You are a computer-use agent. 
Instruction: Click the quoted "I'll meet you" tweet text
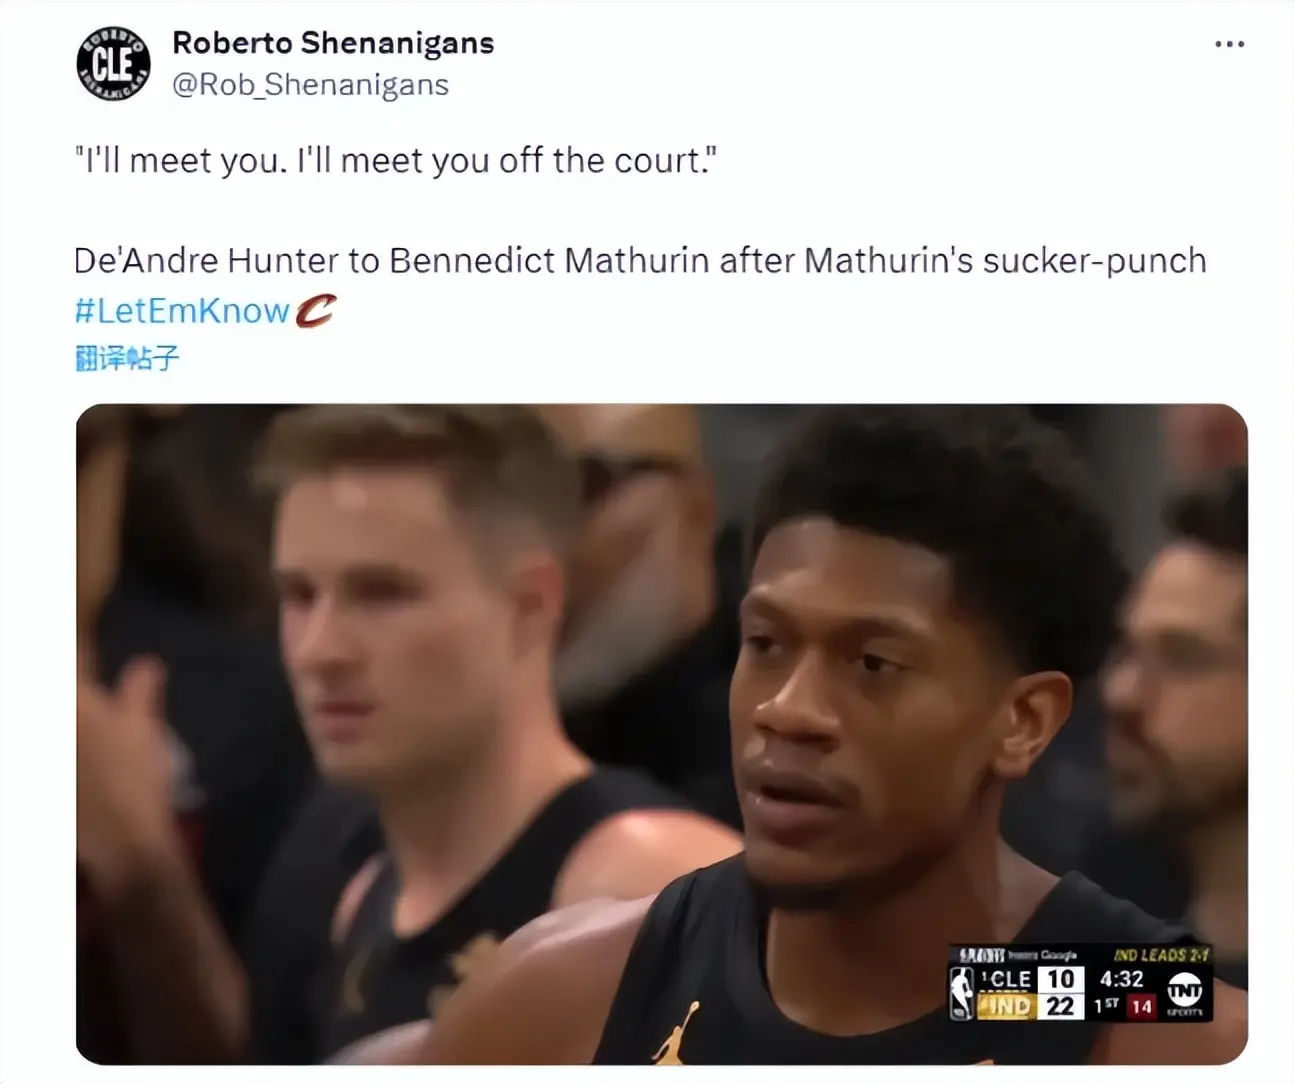point(397,160)
